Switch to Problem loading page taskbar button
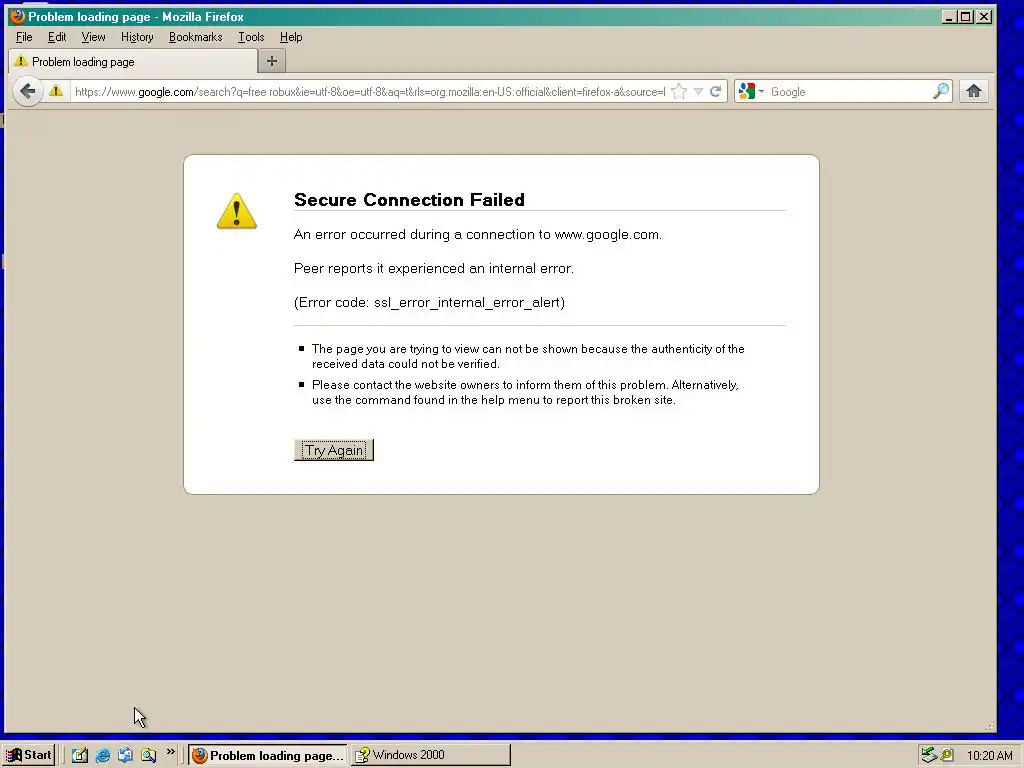This screenshot has width=1024, height=768. (268, 755)
